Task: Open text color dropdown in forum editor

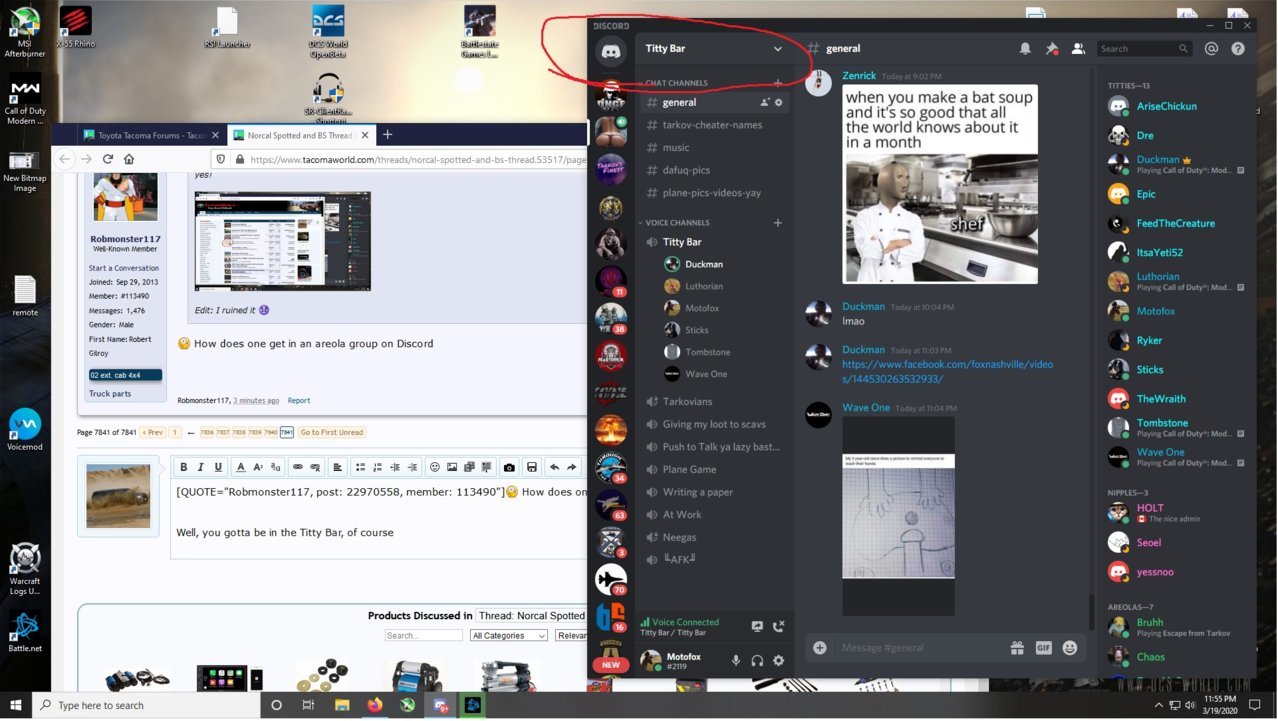Action: (240, 467)
